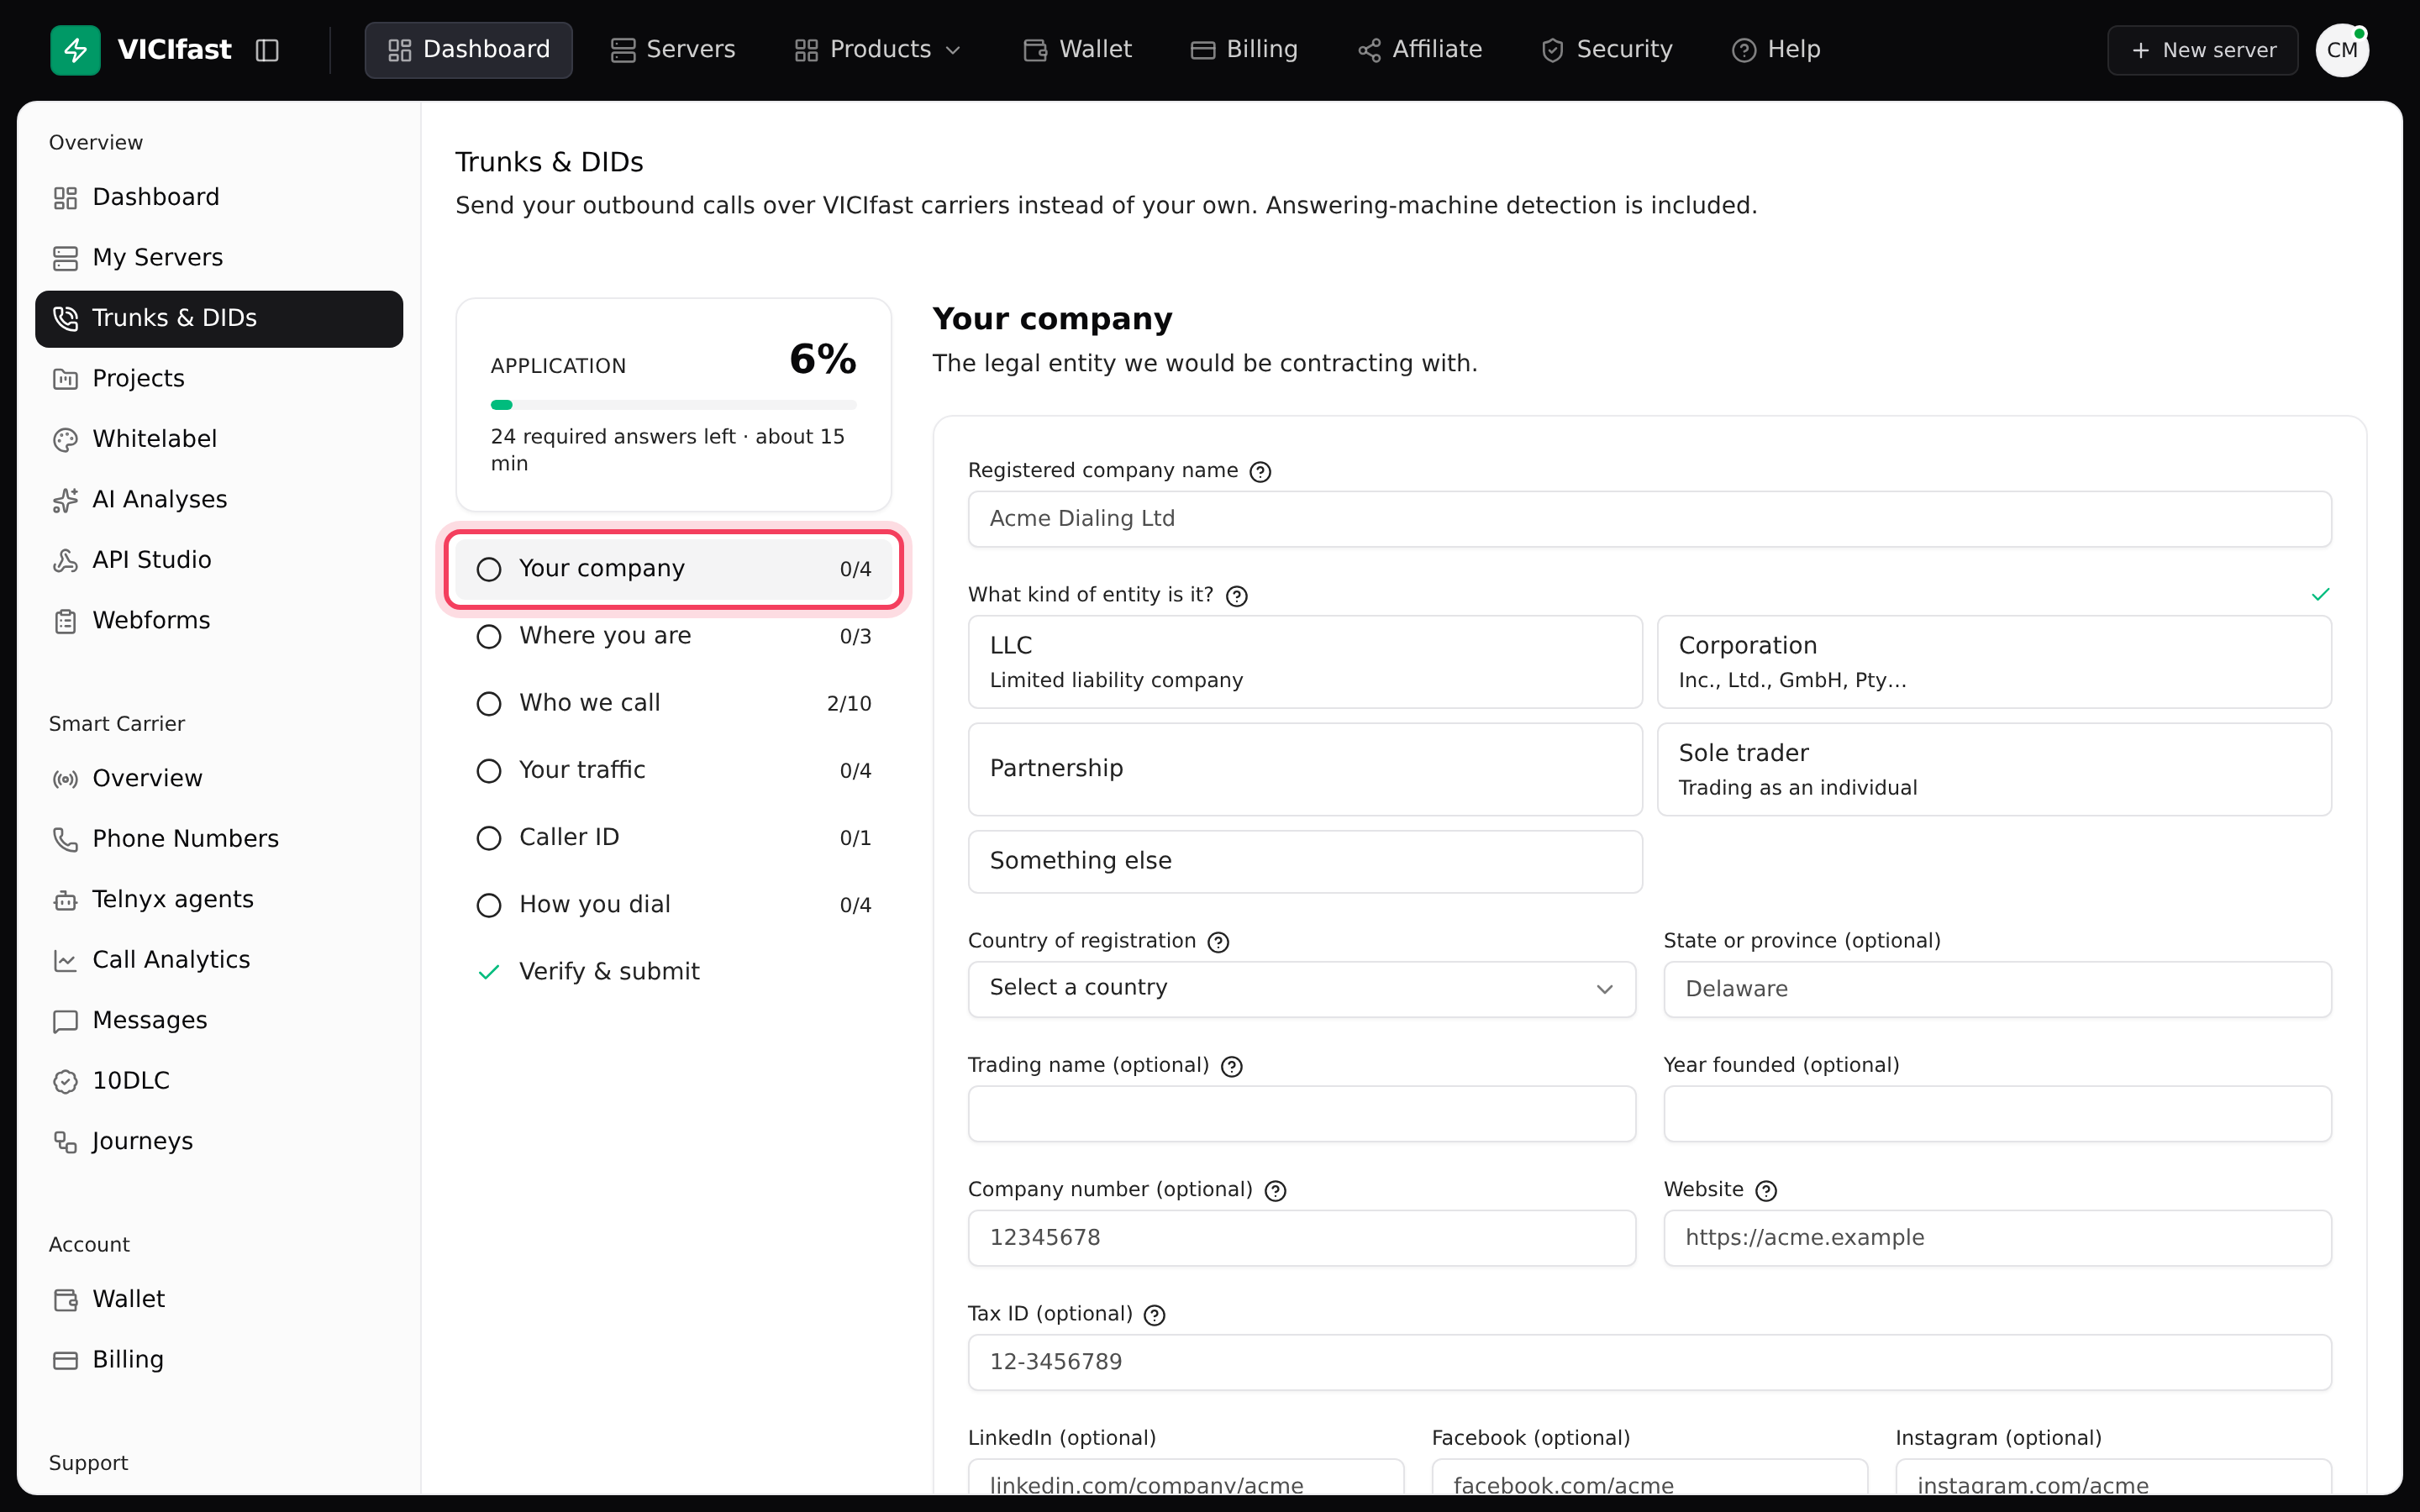
Task: Open Billing in the top navigation
Action: (1244, 50)
